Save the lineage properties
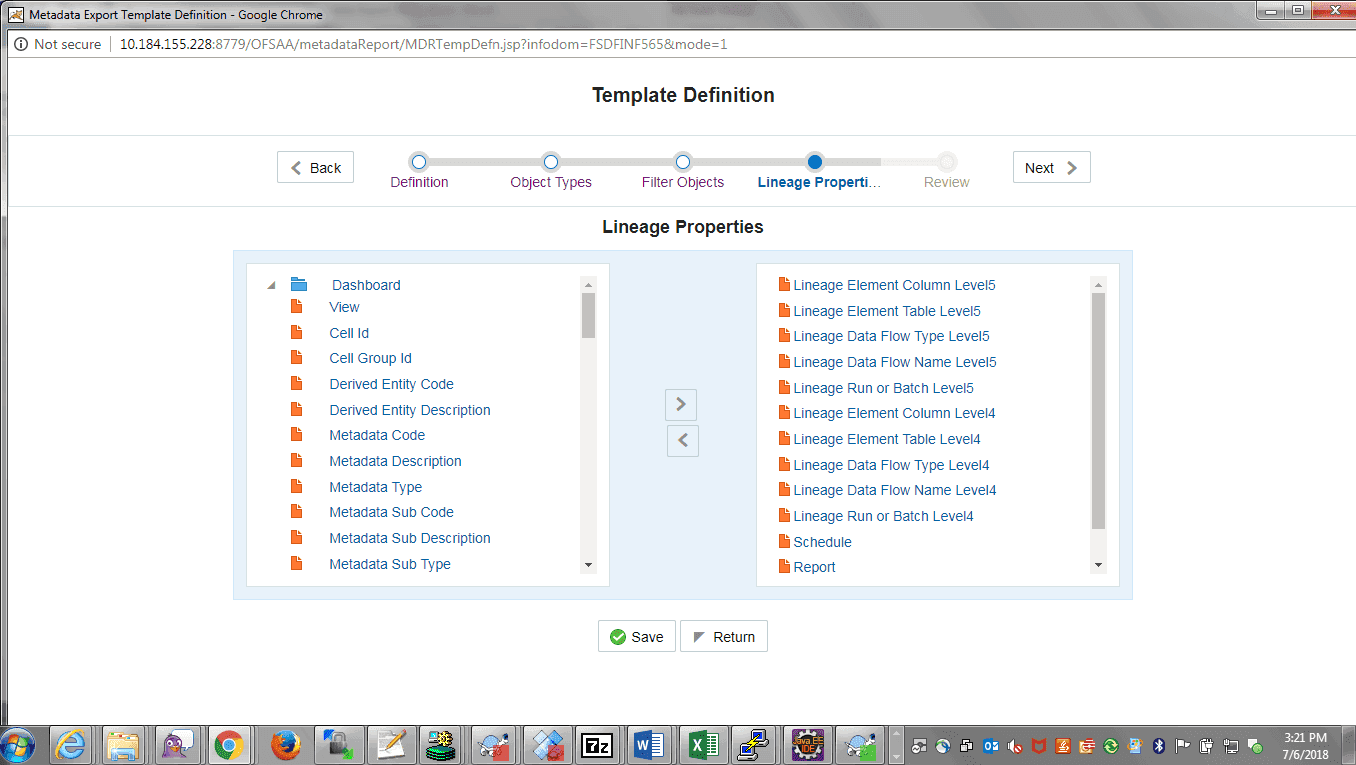 click(636, 635)
